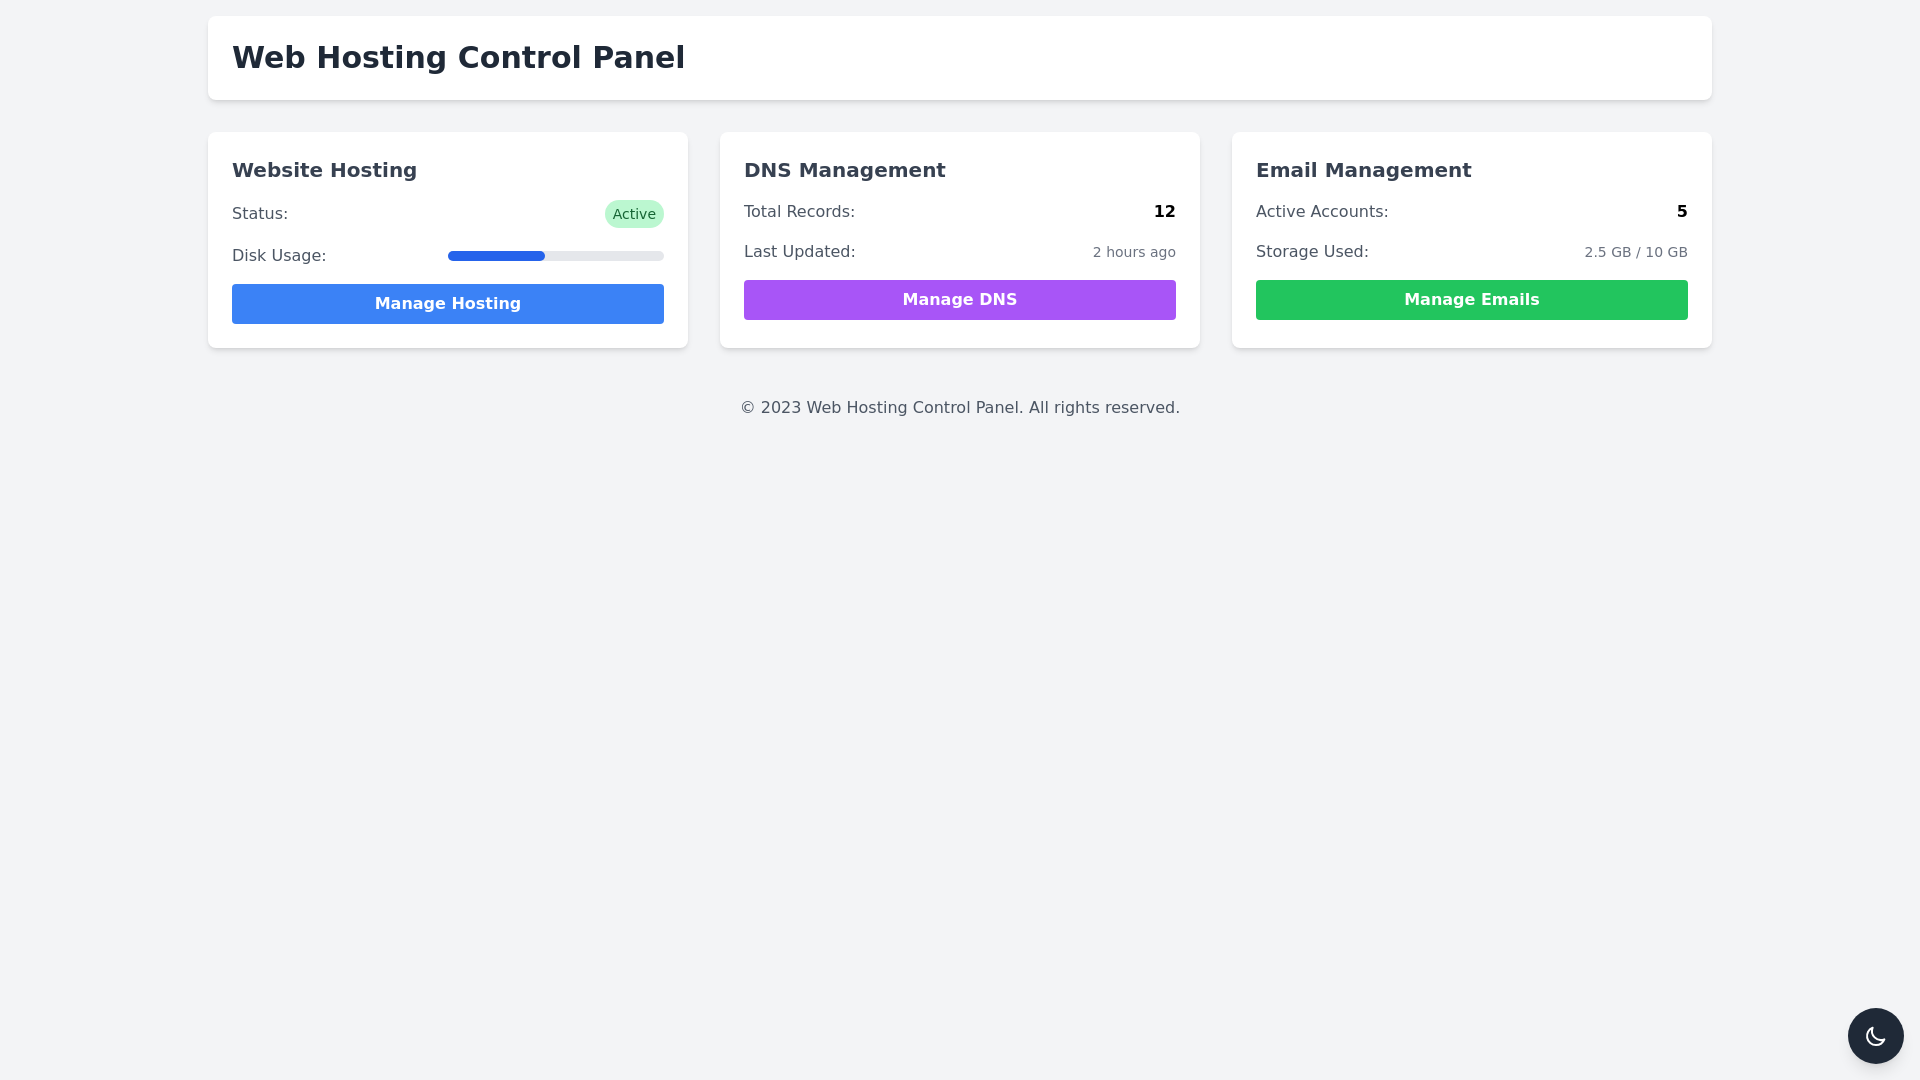Image resolution: width=1920 pixels, height=1080 pixels.
Task: Click the Disk Usage progress bar
Action: click(556, 256)
